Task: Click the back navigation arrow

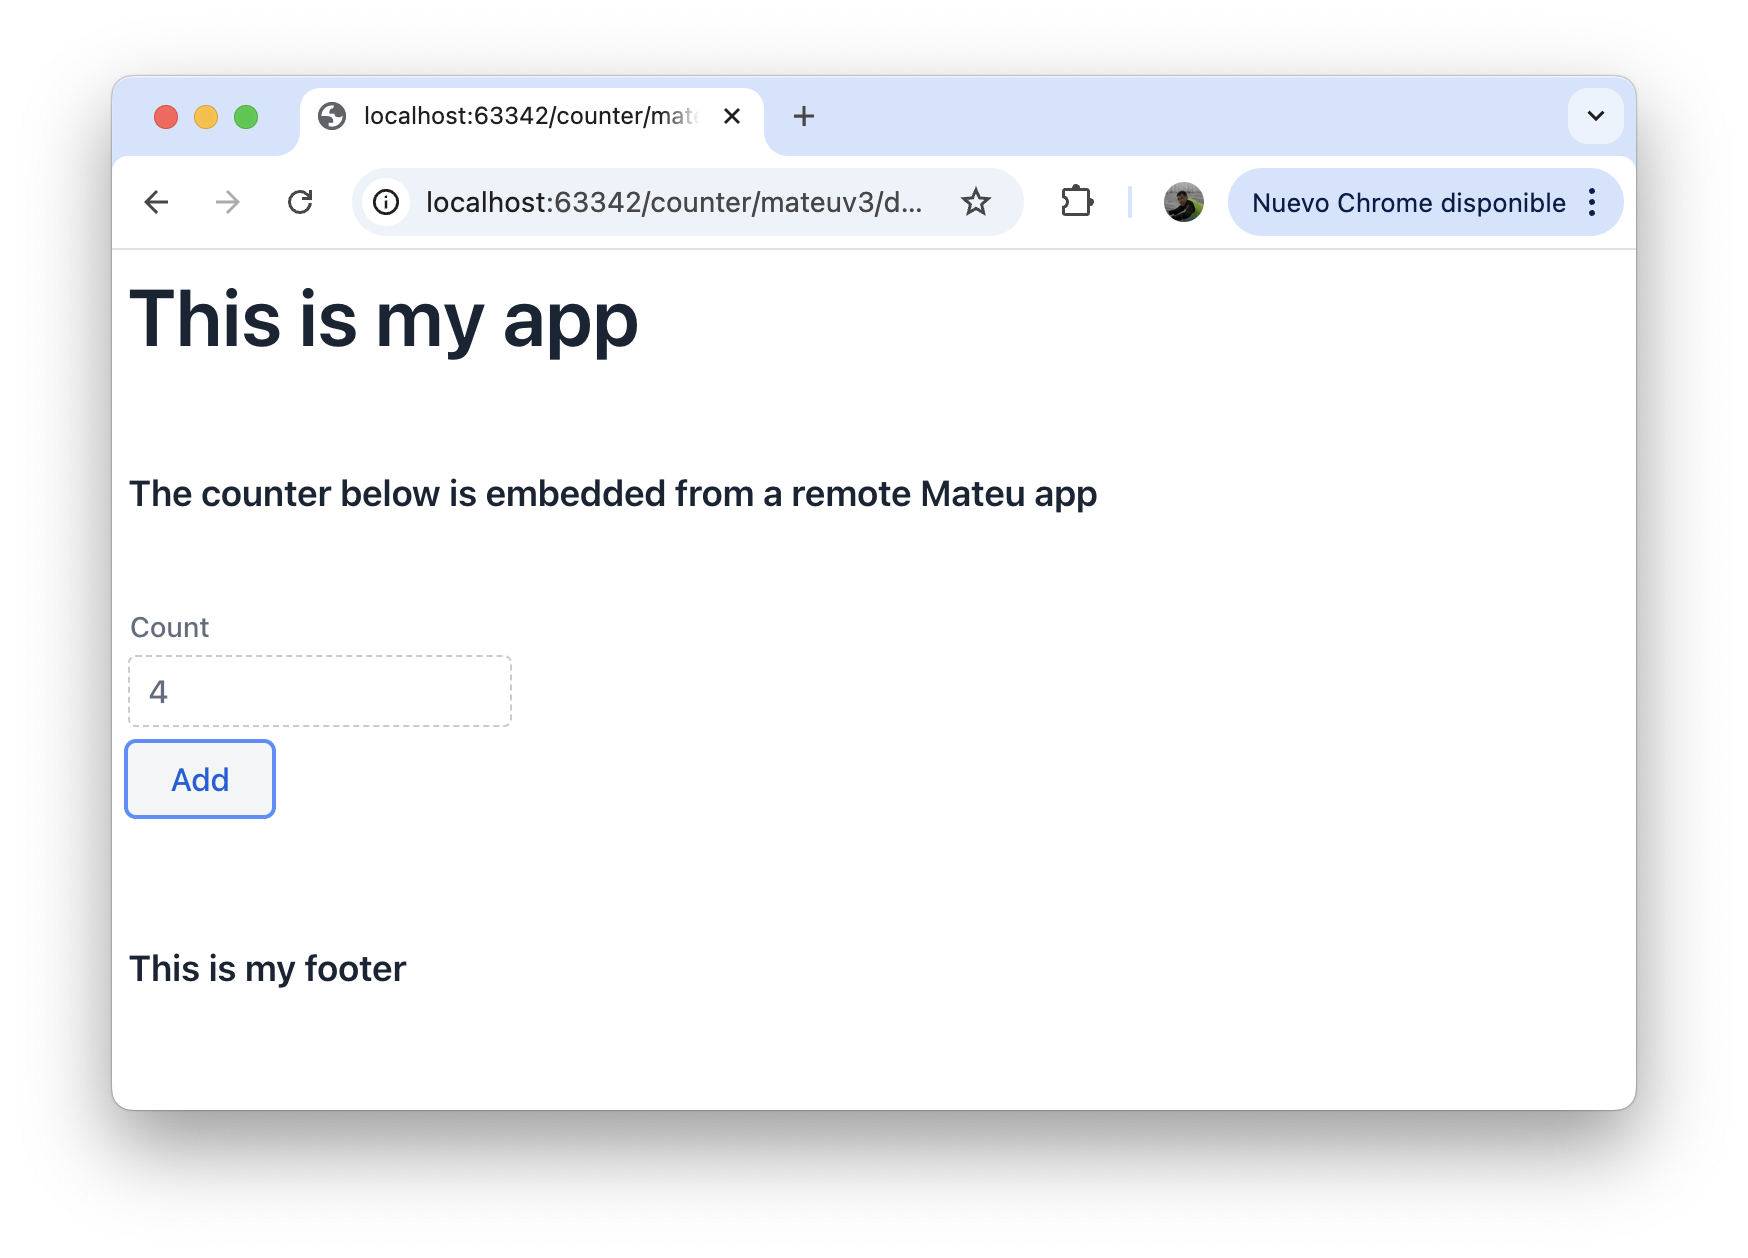Action: pos(157,202)
